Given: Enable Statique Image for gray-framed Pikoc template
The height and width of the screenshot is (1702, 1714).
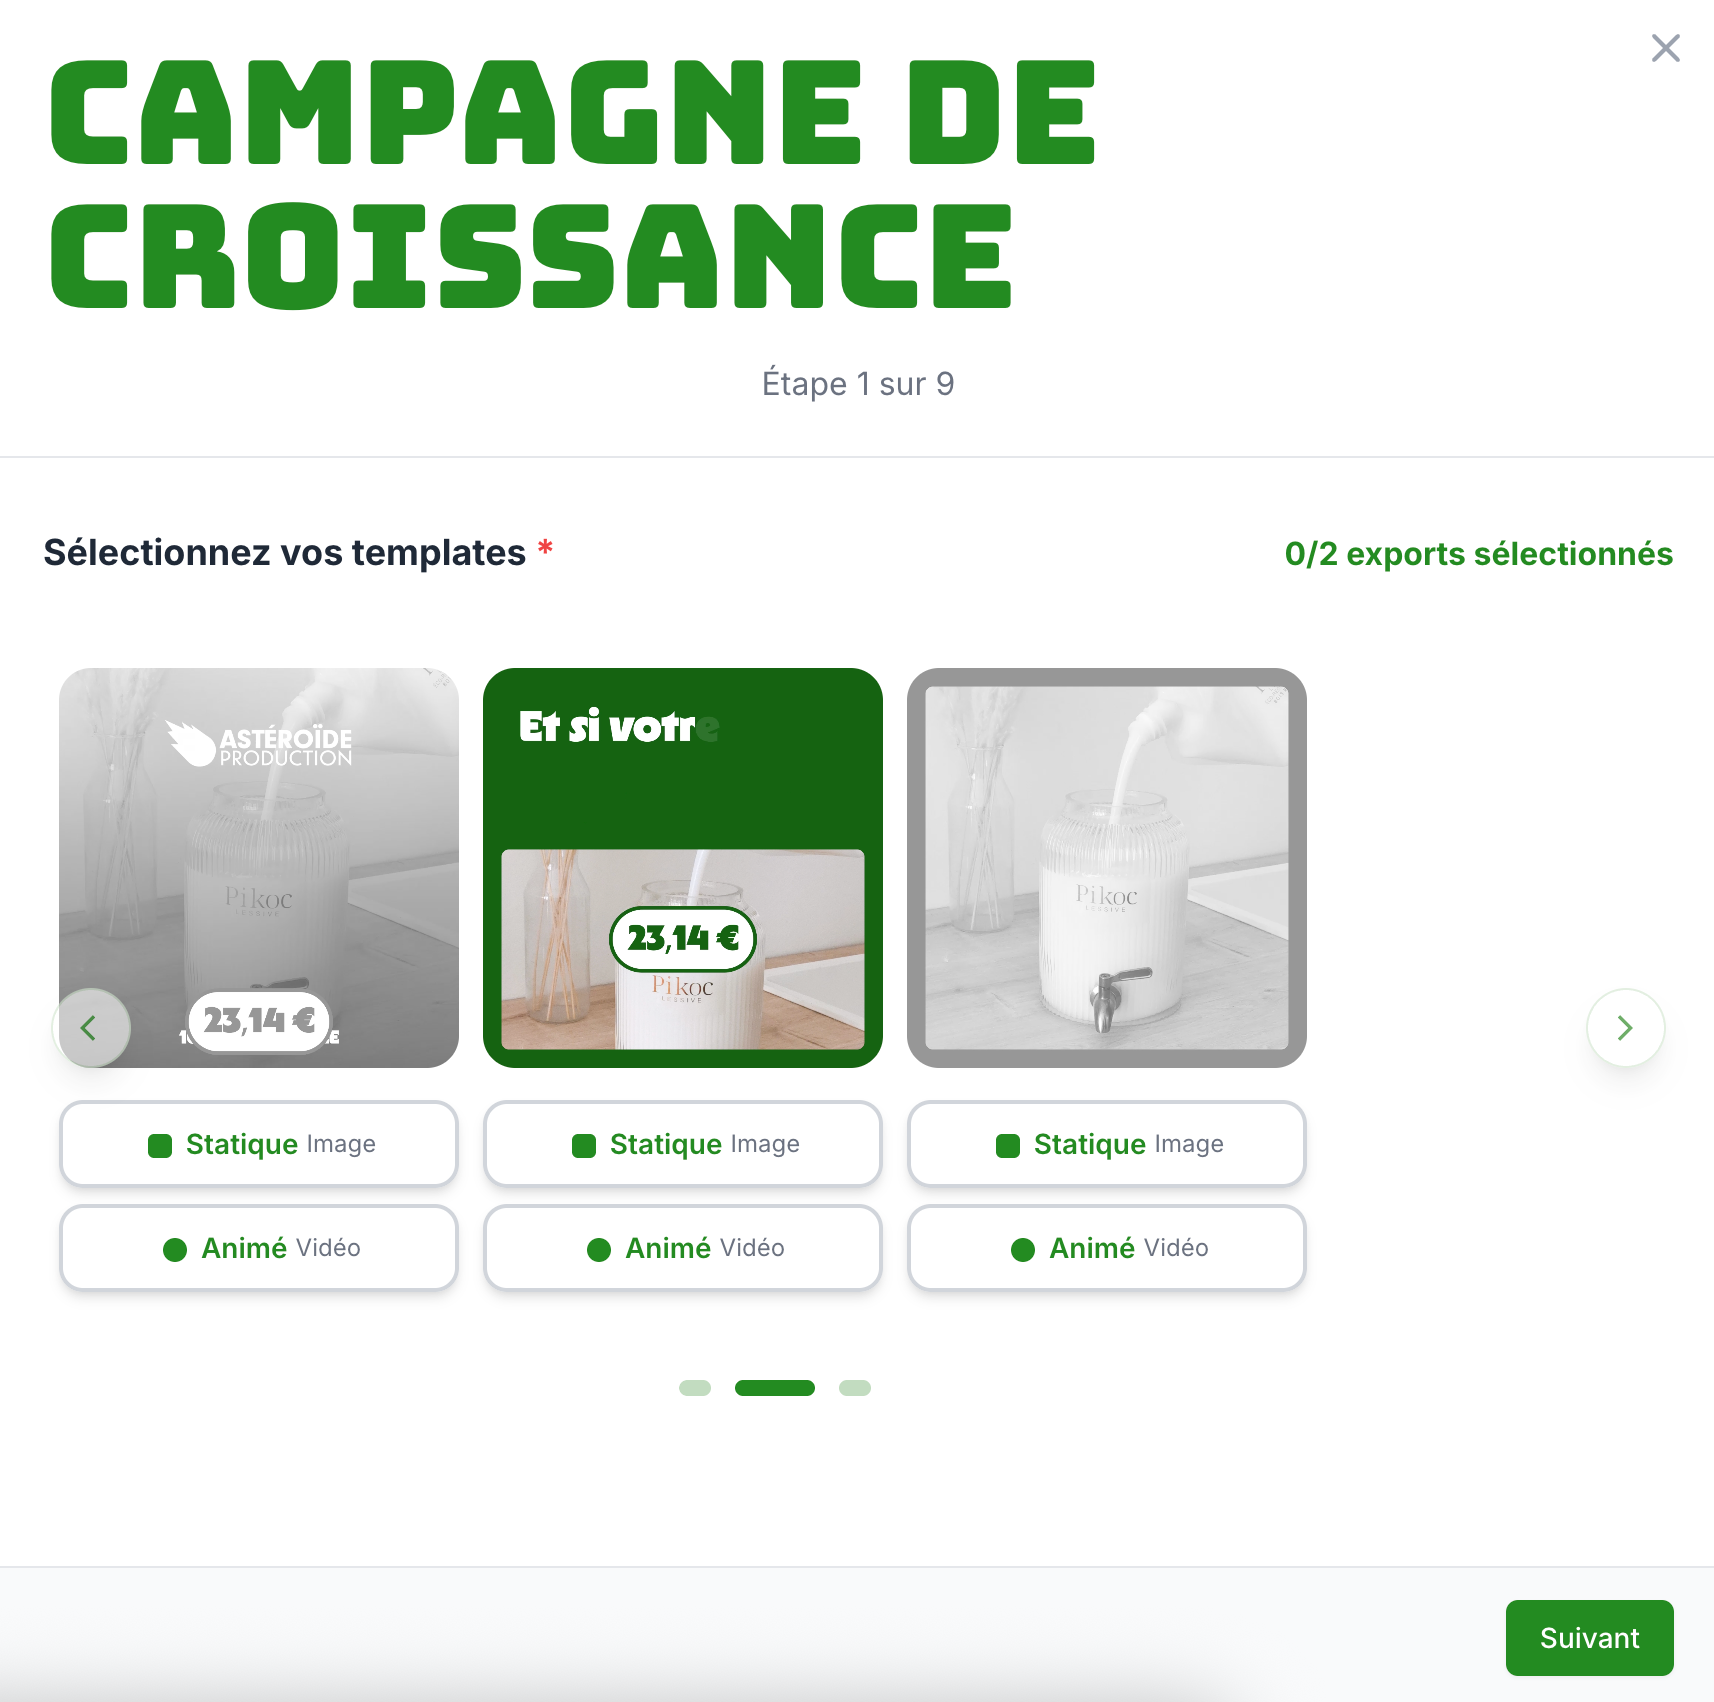Looking at the screenshot, I should (1107, 1143).
